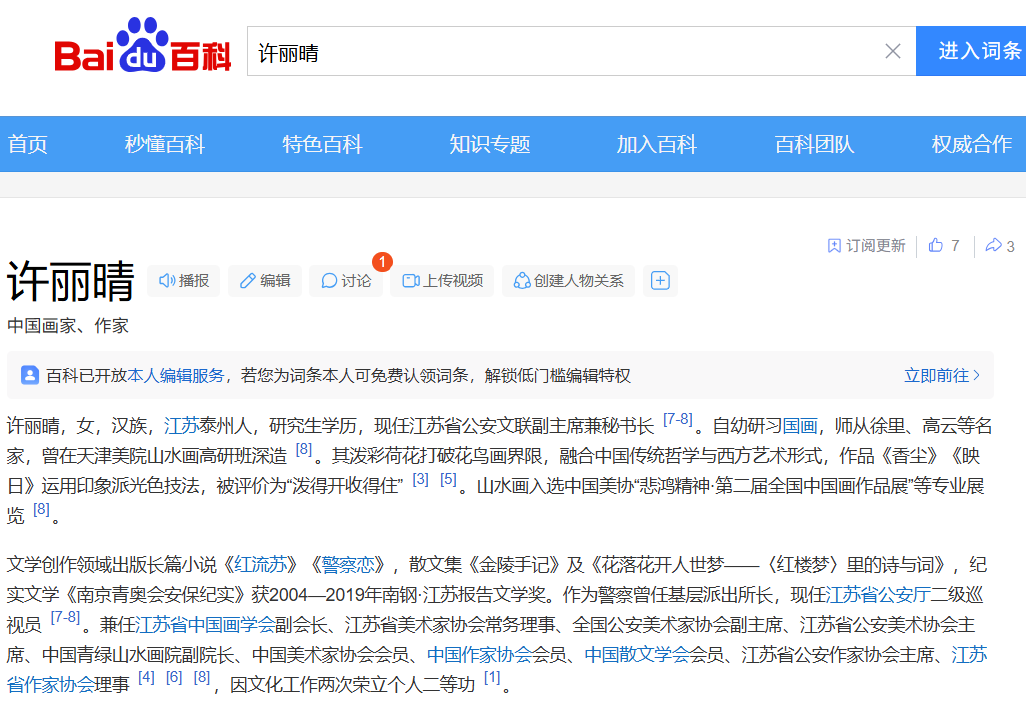Click the 江苏 link before 泰州人

coord(181,426)
